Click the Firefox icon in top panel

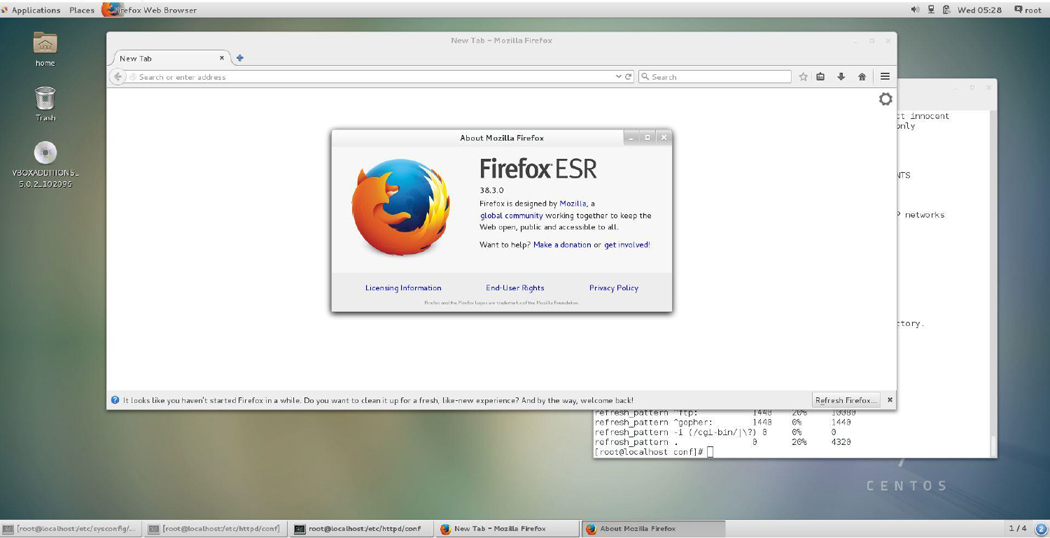pyautogui.click(x=111, y=9)
